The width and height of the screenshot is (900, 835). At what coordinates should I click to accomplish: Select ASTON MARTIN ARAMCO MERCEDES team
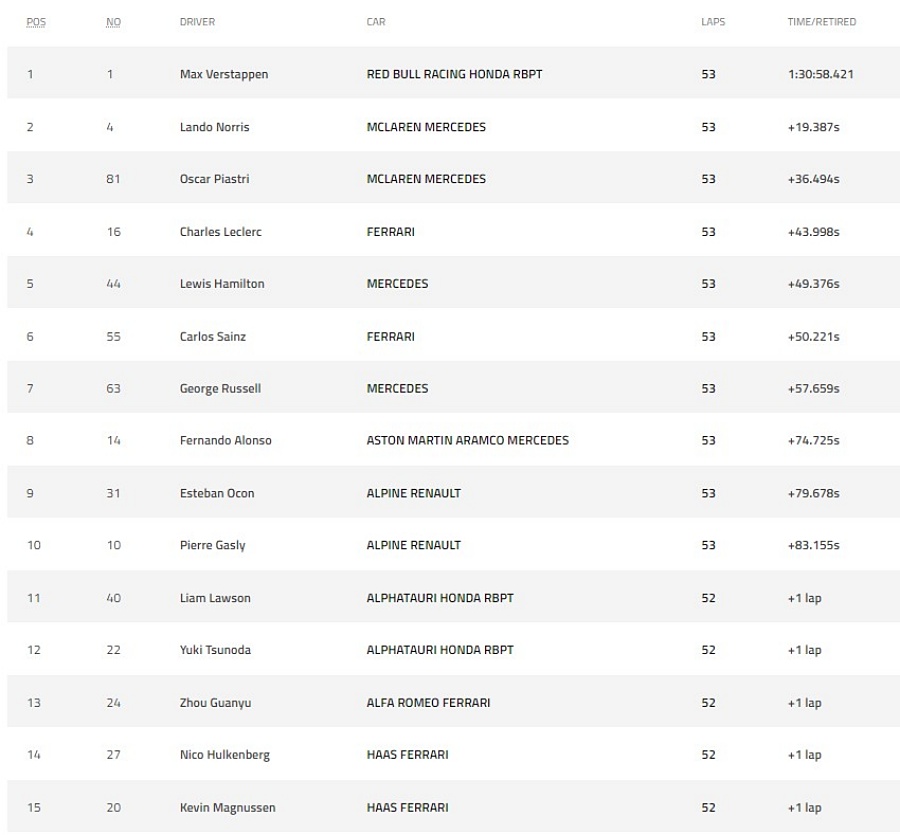468,440
